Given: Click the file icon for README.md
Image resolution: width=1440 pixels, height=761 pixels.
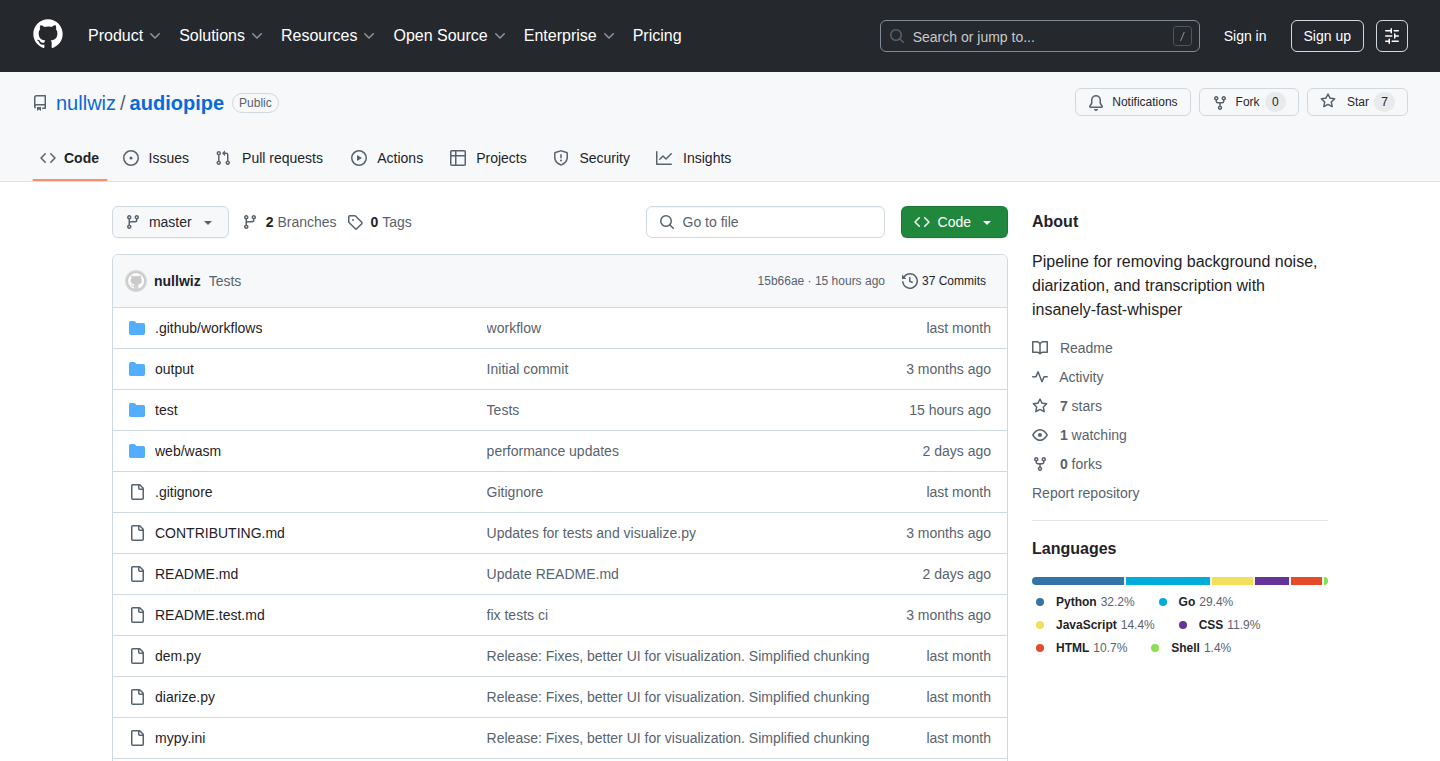Looking at the screenshot, I should 137,574.
